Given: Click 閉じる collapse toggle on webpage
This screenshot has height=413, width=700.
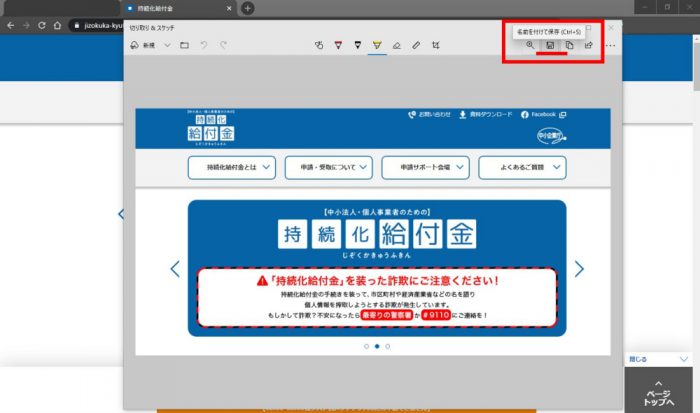Looking at the screenshot, I should coord(658,359).
